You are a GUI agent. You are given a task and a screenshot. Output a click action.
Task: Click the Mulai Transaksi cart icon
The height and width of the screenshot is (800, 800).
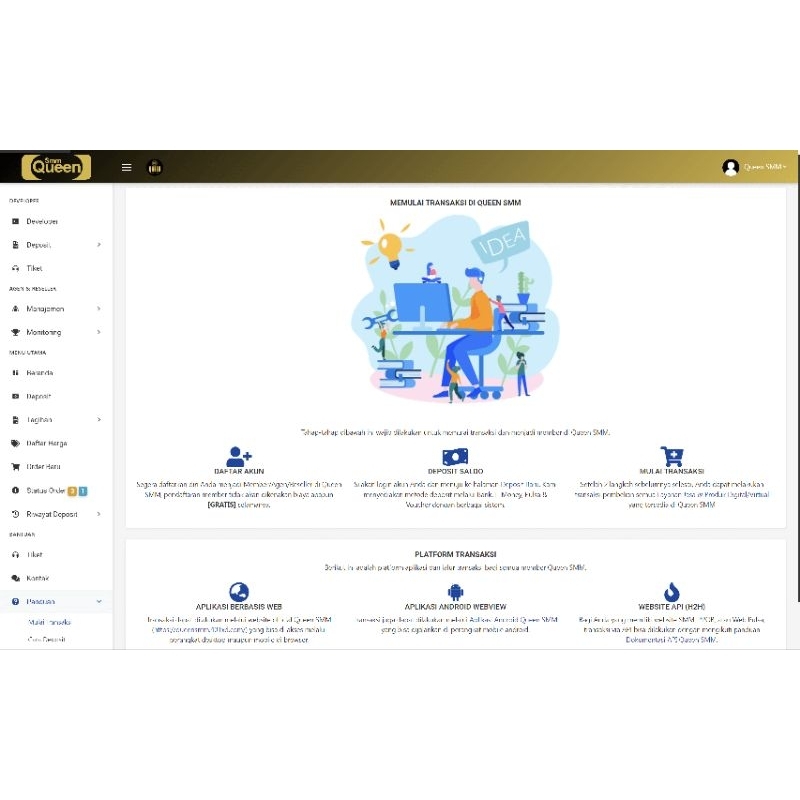tap(671, 456)
